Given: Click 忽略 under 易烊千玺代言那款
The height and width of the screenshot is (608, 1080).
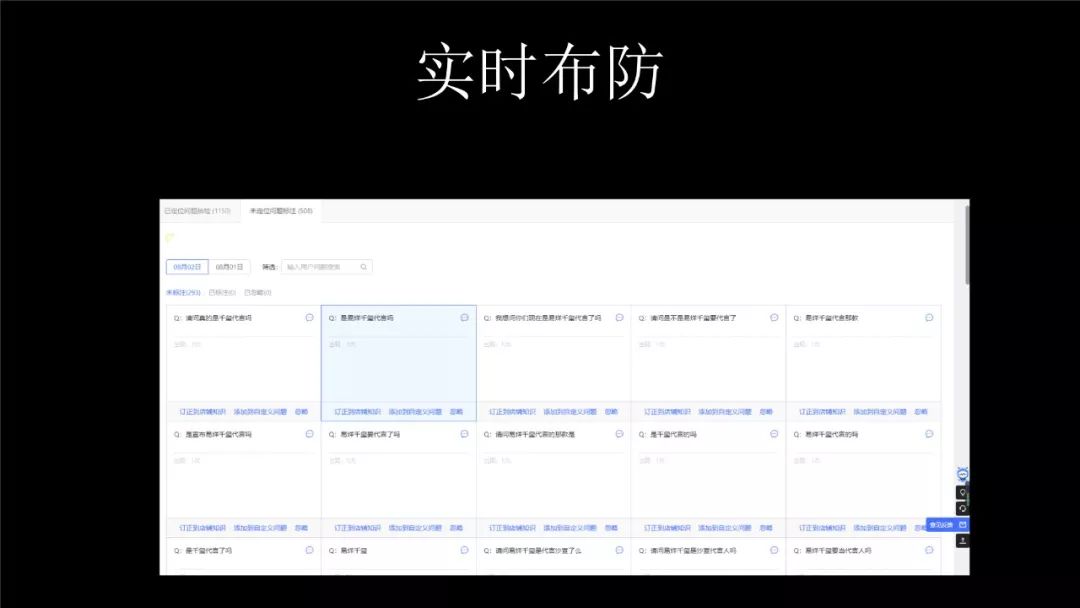Looking at the screenshot, I should [x=922, y=412].
